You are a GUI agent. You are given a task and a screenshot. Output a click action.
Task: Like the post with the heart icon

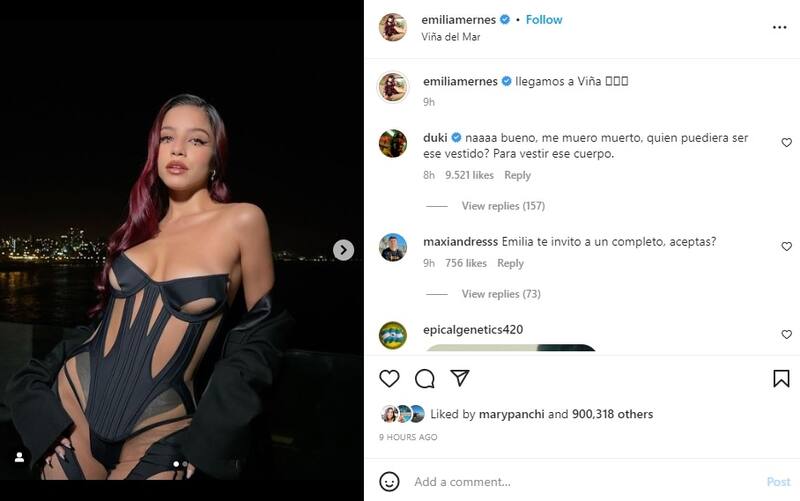(x=389, y=378)
